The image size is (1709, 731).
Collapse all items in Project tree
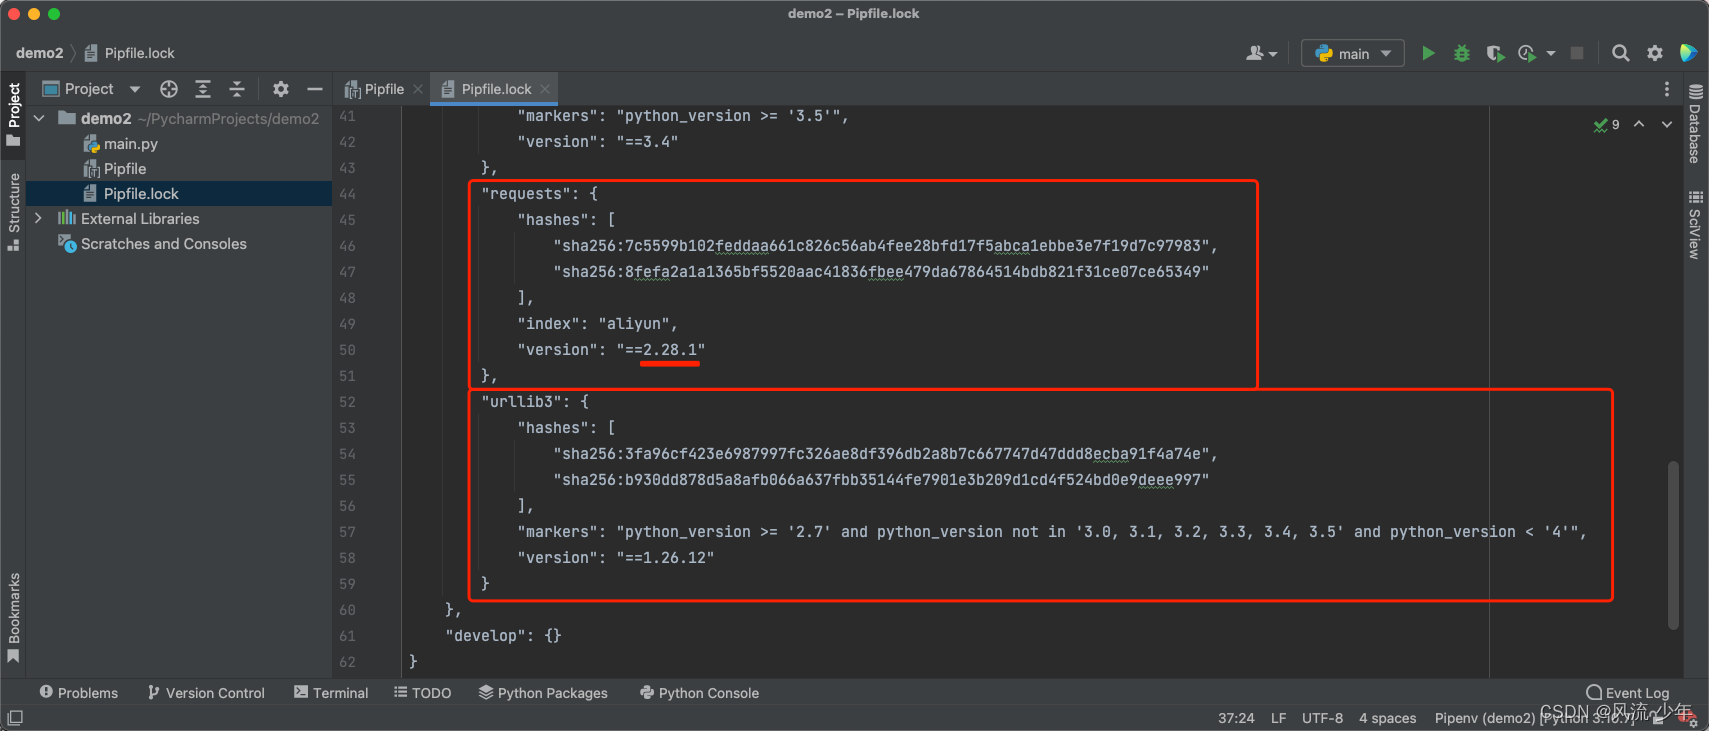point(237,89)
